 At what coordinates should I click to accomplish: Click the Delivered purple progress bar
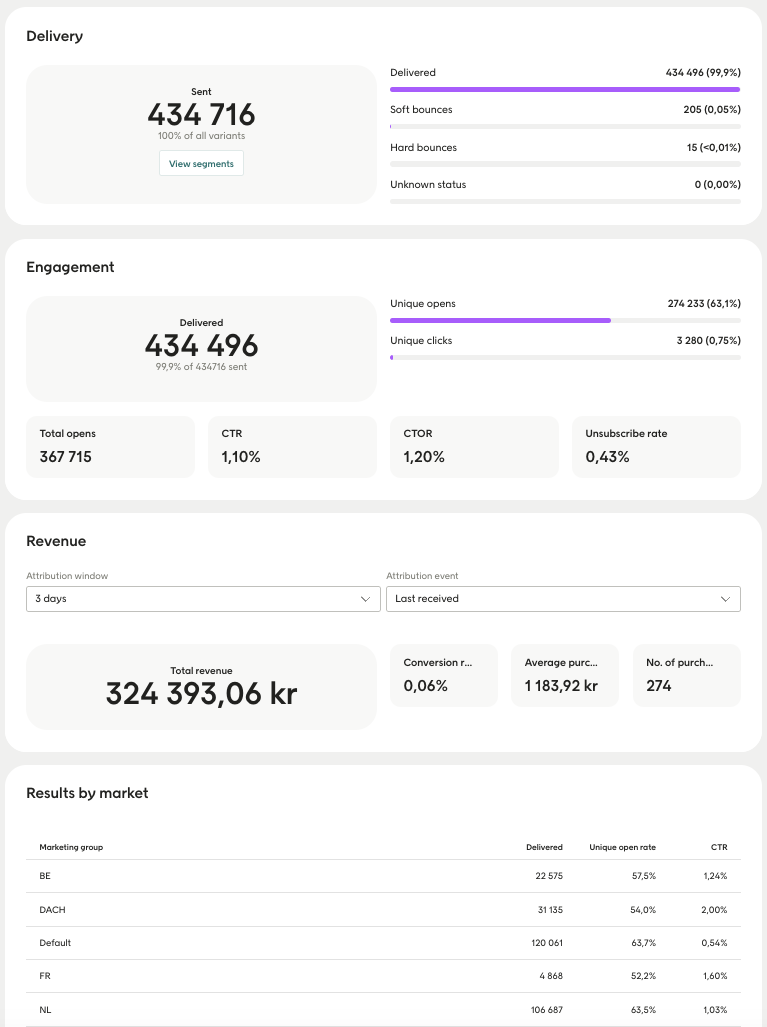coord(565,90)
